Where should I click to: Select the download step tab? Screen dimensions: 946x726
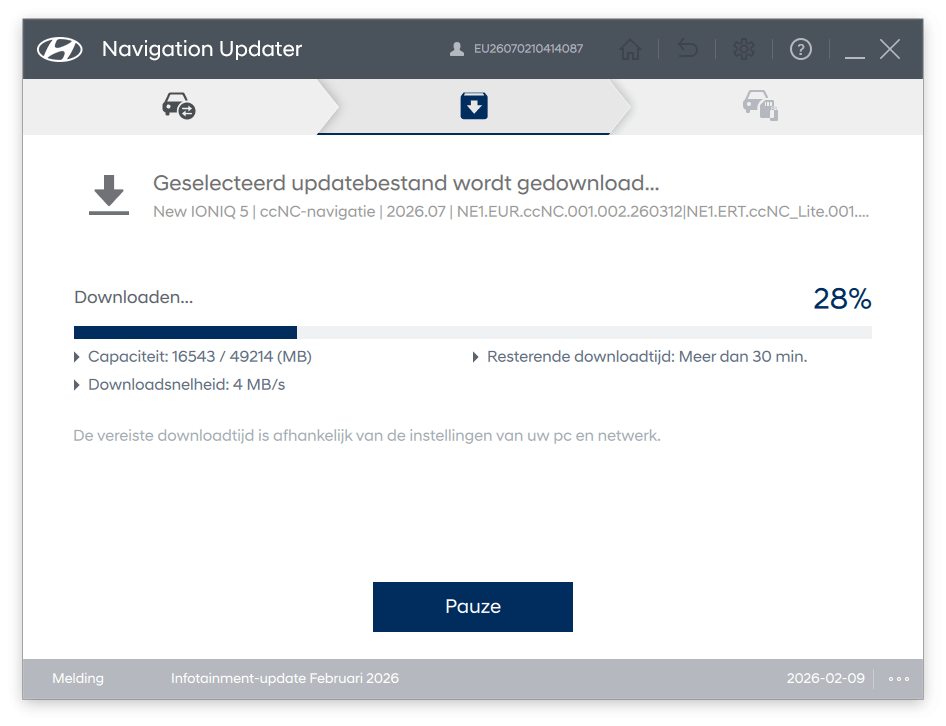coord(474,106)
